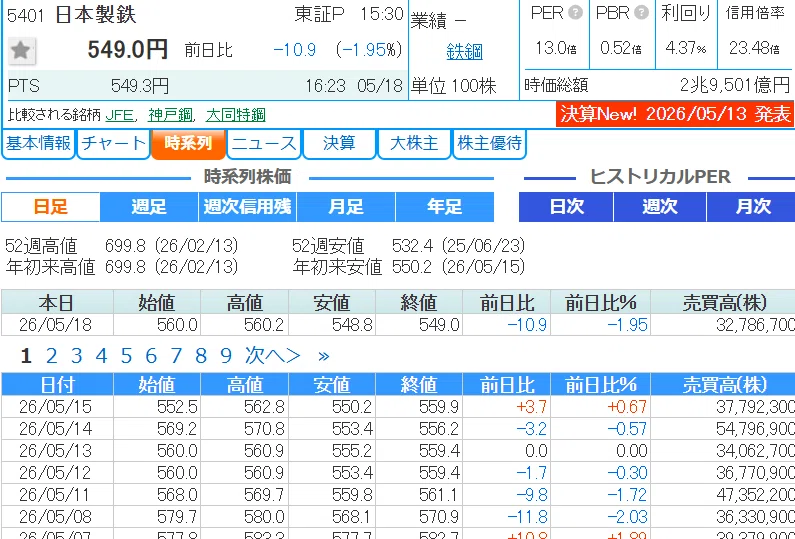This screenshot has width=795, height=539.
Task: Click the 549.0円 current price
Action: (128, 50)
